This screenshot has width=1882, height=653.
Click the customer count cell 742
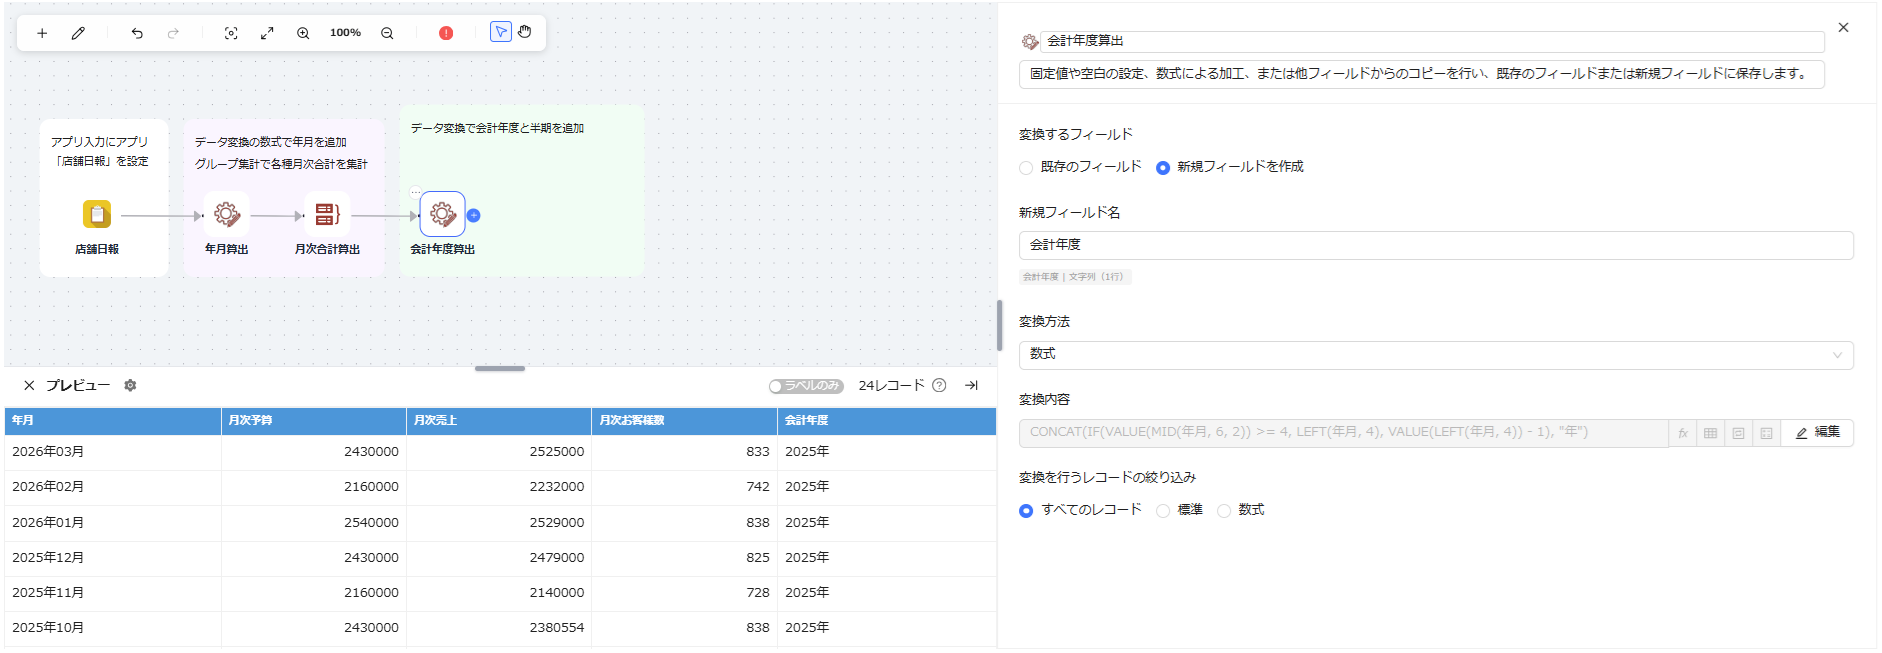coord(684,487)
